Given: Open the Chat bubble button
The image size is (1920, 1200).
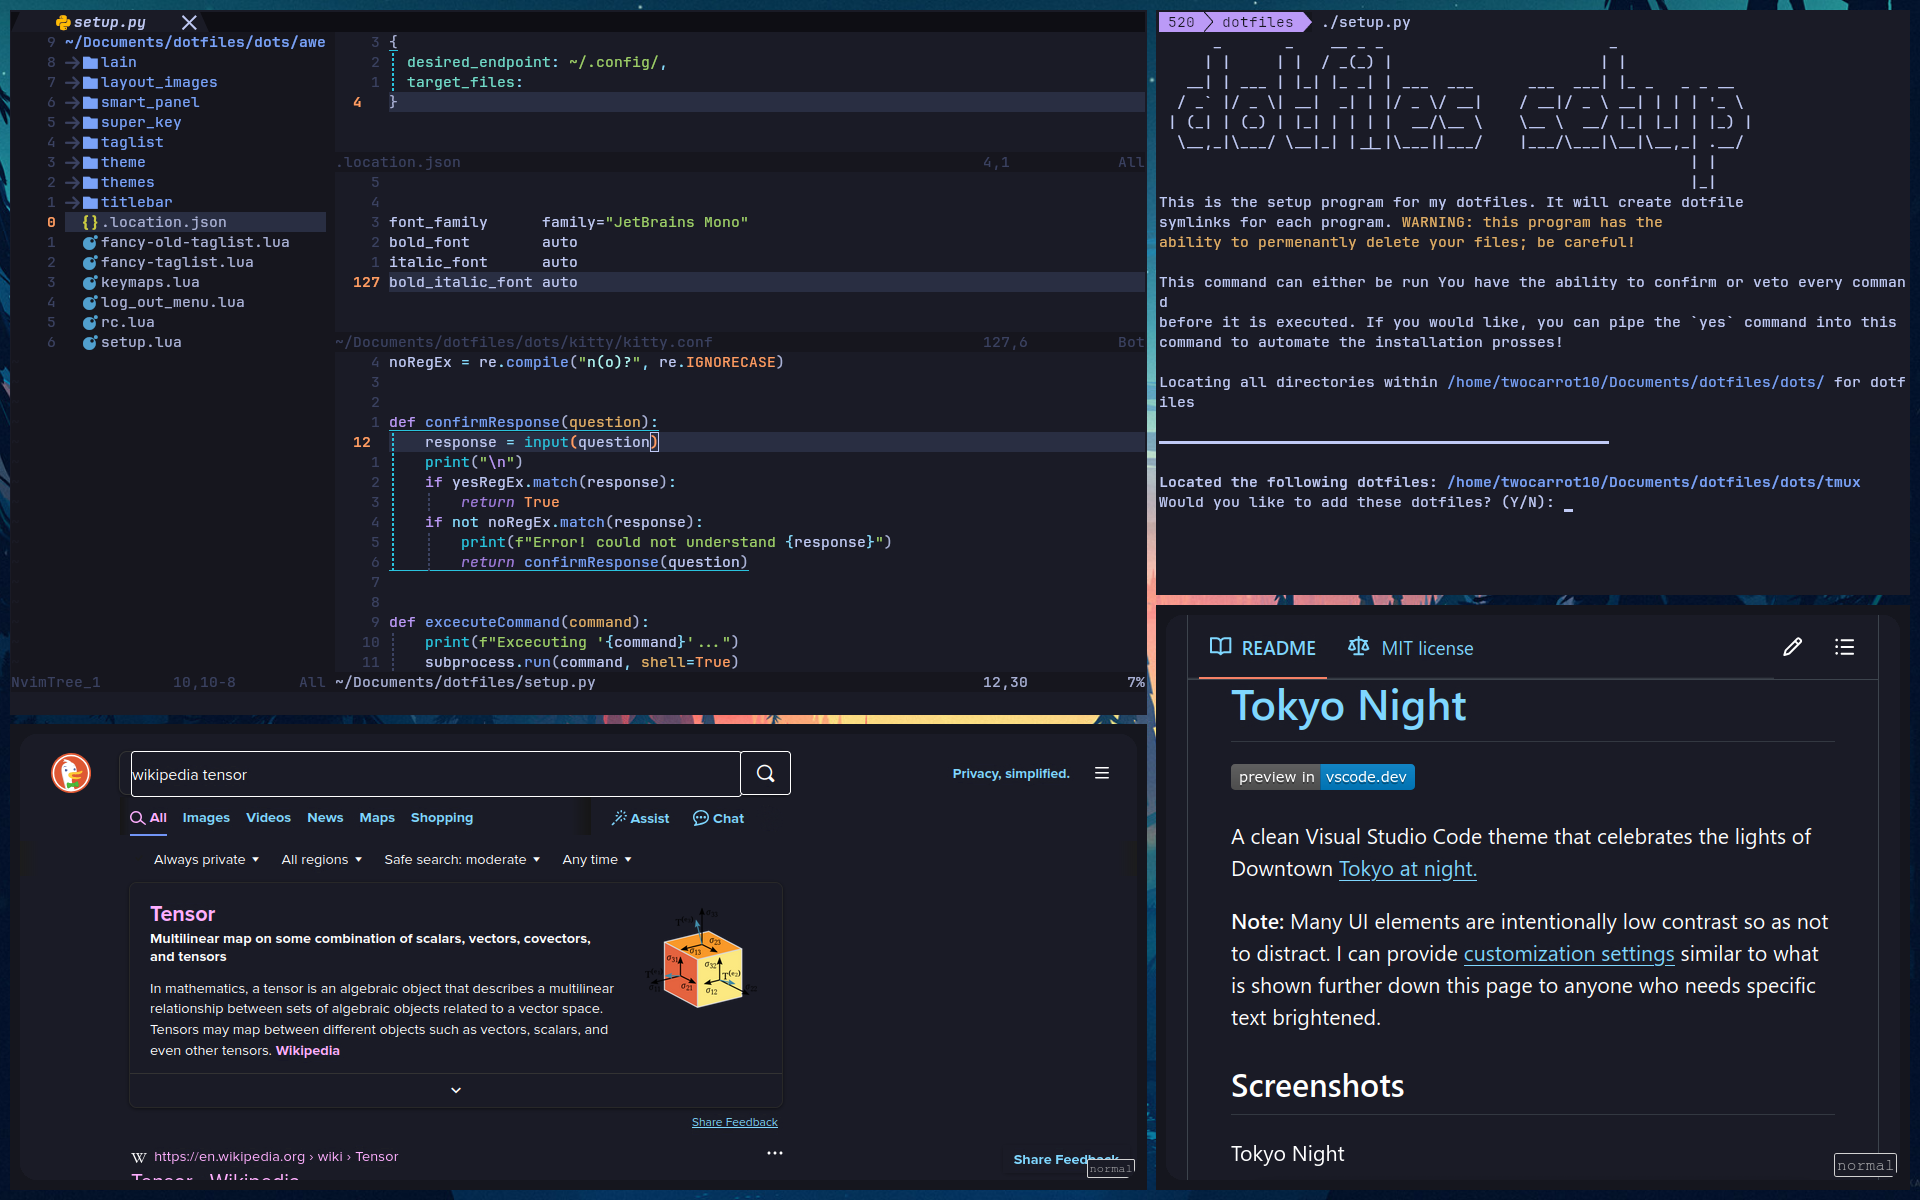Looking at the screenshot, I should click(718, 818).
